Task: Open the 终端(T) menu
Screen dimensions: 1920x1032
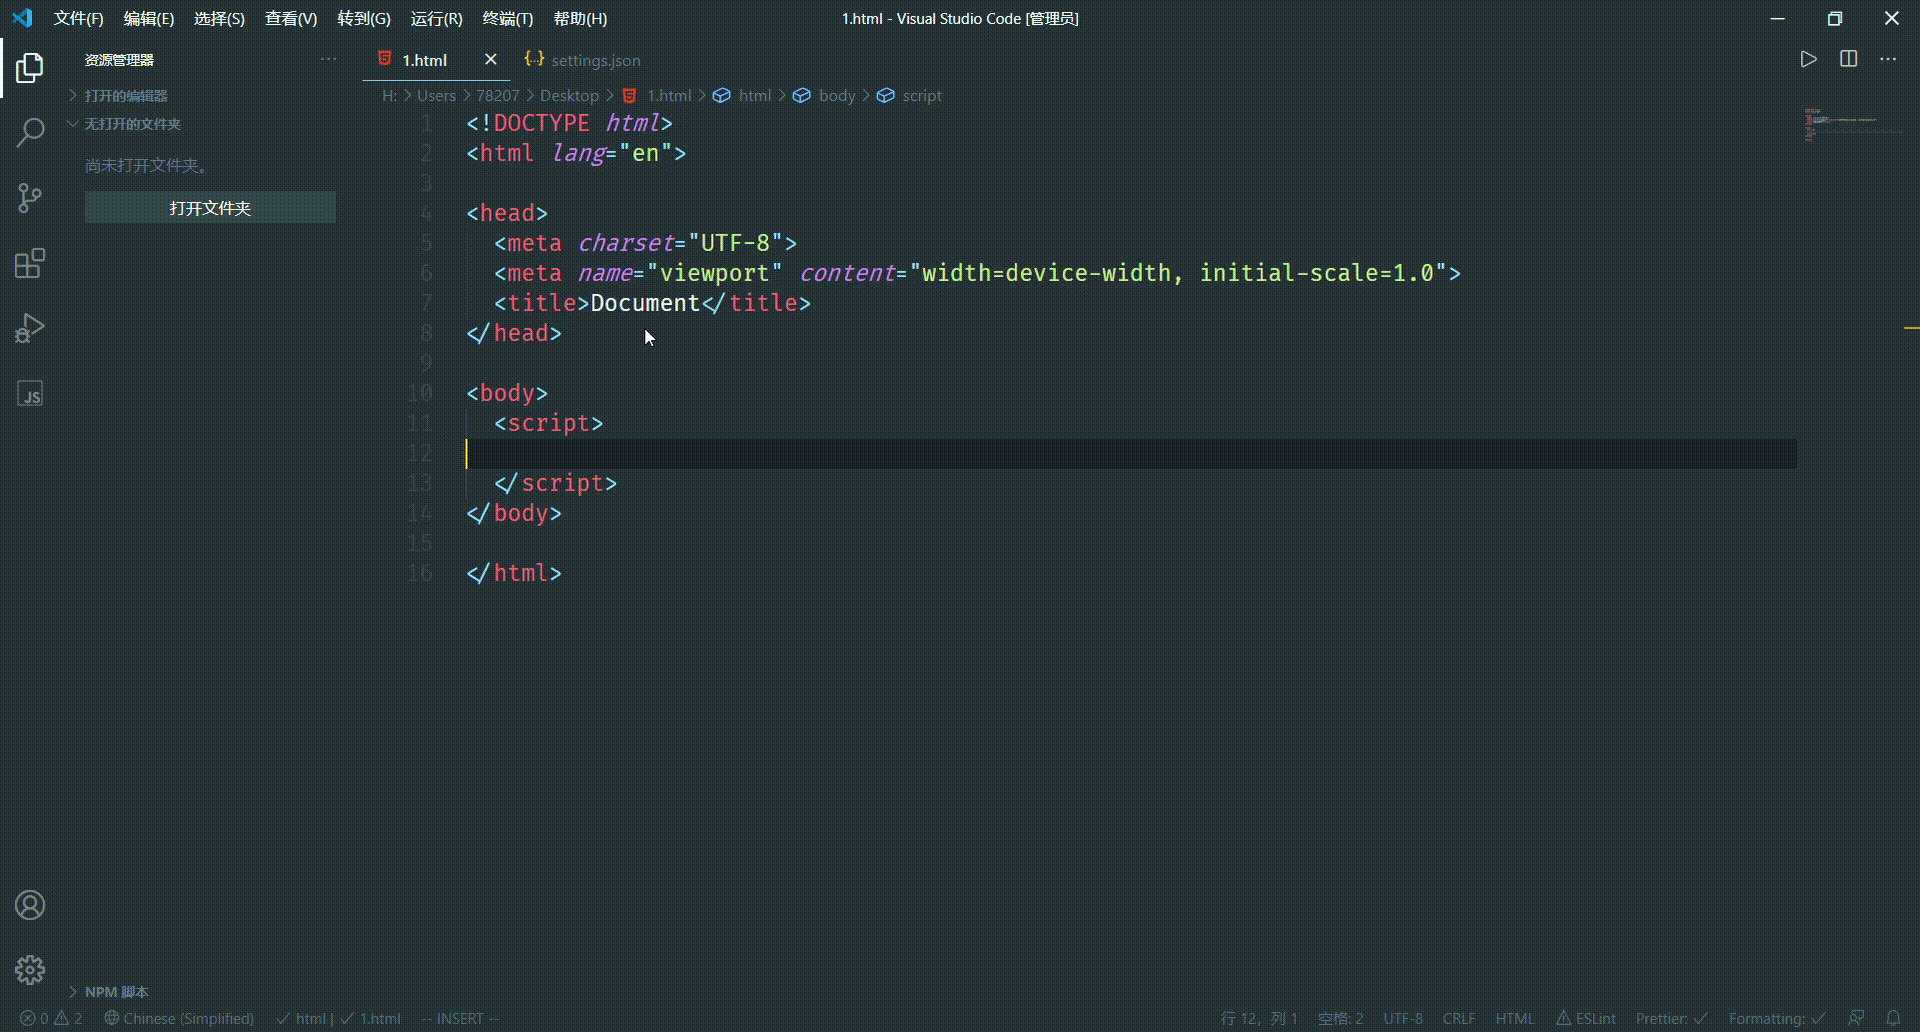Action: pyautogui.click(x=507, y=18)
